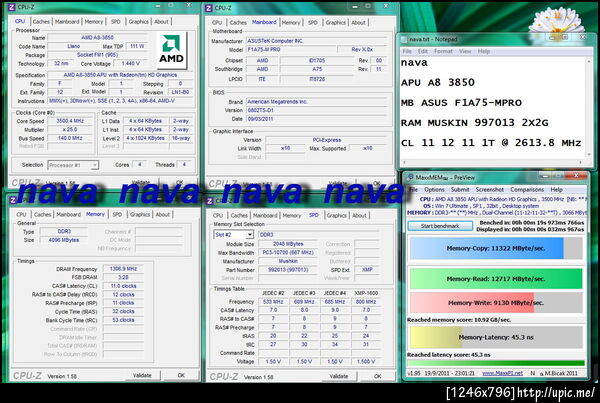
Task: Click the Southbridge model value A75
Action: (x=317, y=69)
